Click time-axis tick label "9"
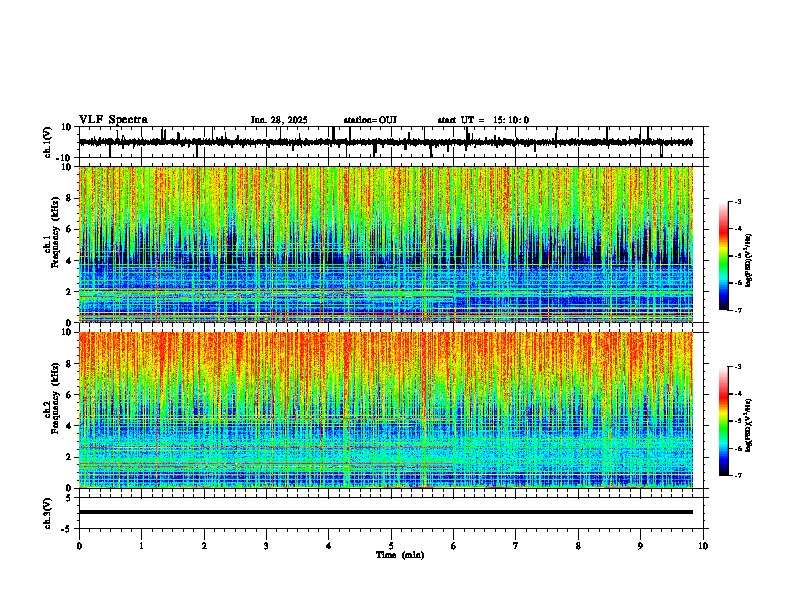This screenshot has width=792, height=612. 640,546
